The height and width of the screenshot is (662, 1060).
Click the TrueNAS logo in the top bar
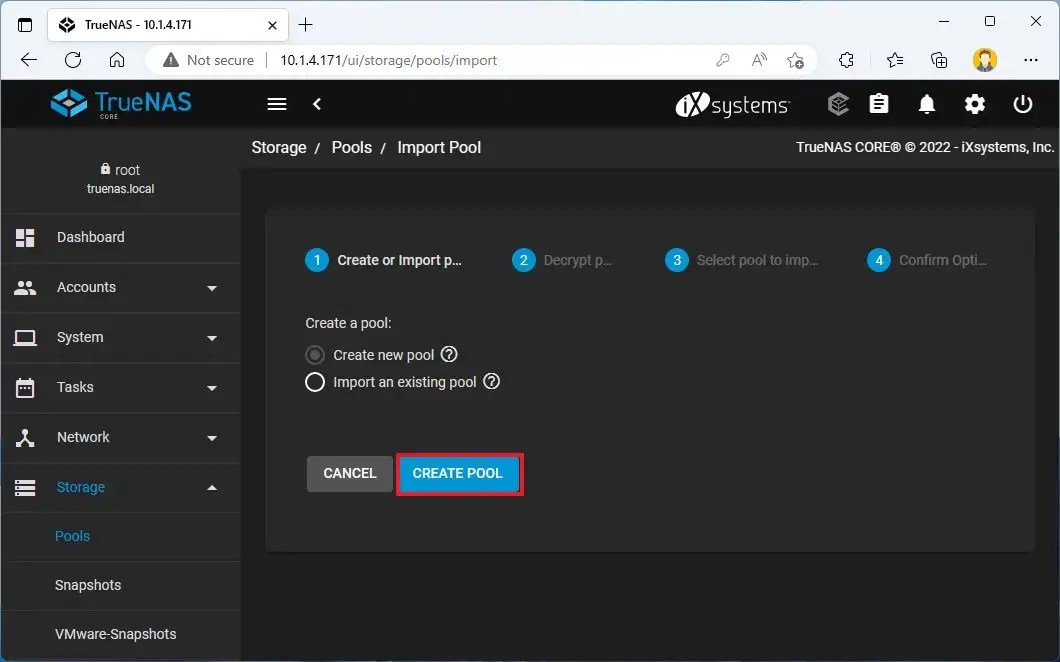(x=119, y=103)
